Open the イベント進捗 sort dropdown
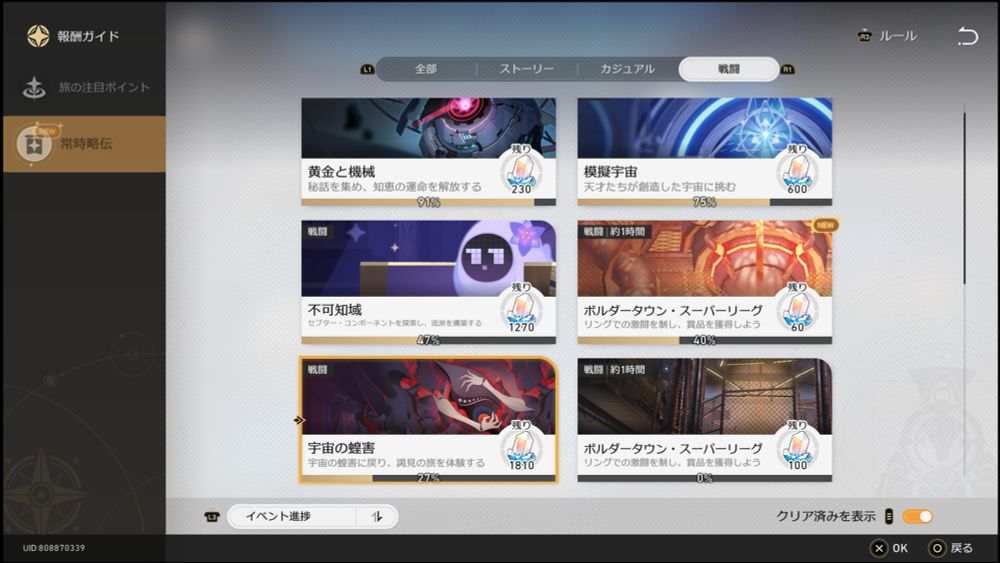The width and height of the screenshot is (1000, 563). [312, 516]
